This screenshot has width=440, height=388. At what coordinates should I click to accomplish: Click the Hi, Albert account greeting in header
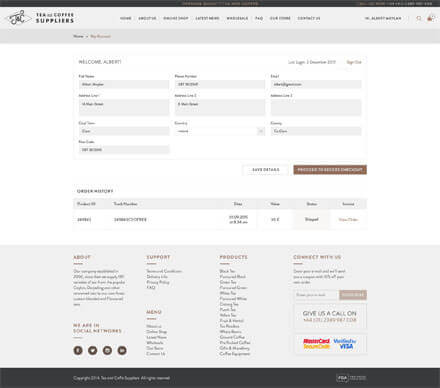click(x=383, y=18)
